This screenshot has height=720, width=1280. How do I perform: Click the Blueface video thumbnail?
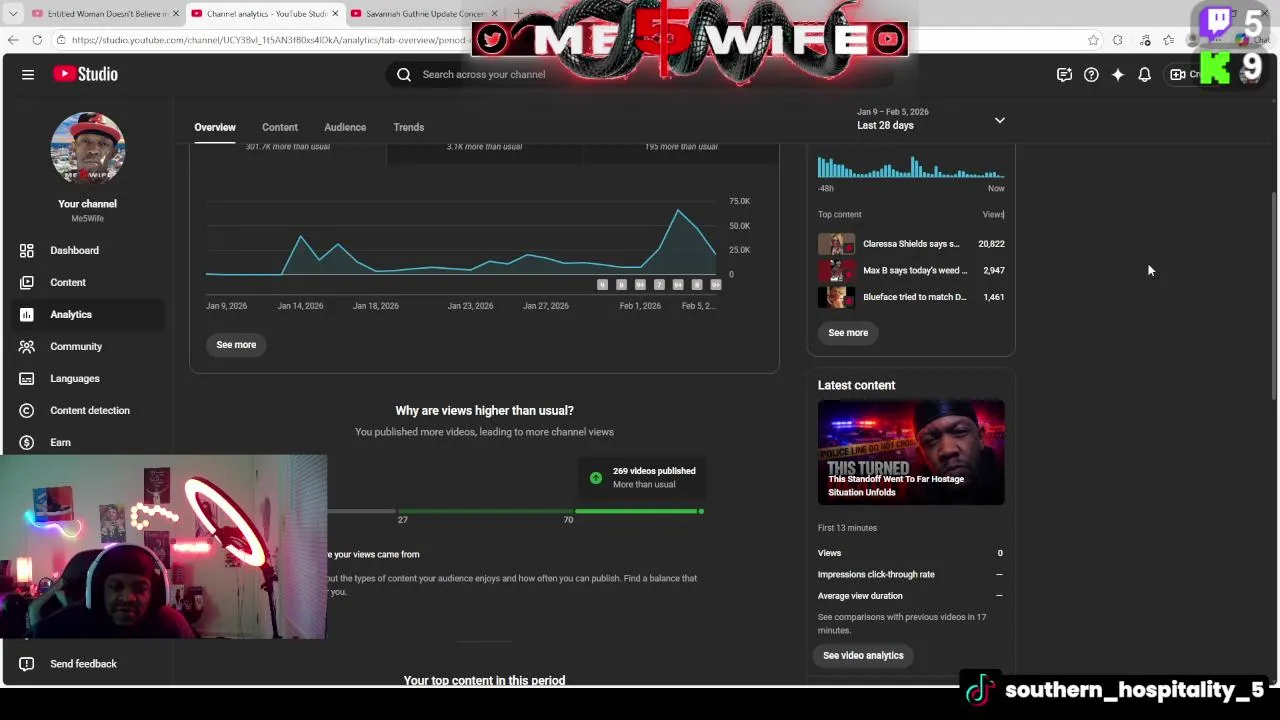[x=836, y=297]
